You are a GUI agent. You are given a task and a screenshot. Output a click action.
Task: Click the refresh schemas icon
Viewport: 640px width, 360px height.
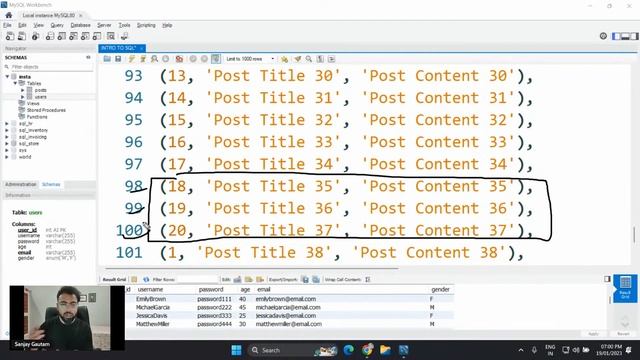point(88,58)
